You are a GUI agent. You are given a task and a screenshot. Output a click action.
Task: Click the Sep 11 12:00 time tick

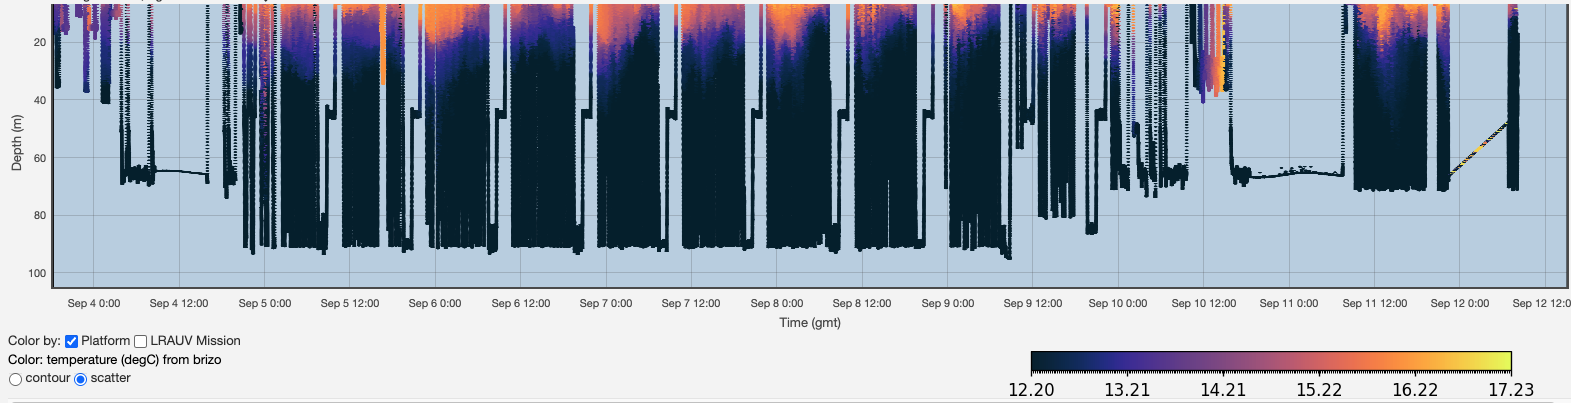pyautogui.click(x=1374, y=303)
